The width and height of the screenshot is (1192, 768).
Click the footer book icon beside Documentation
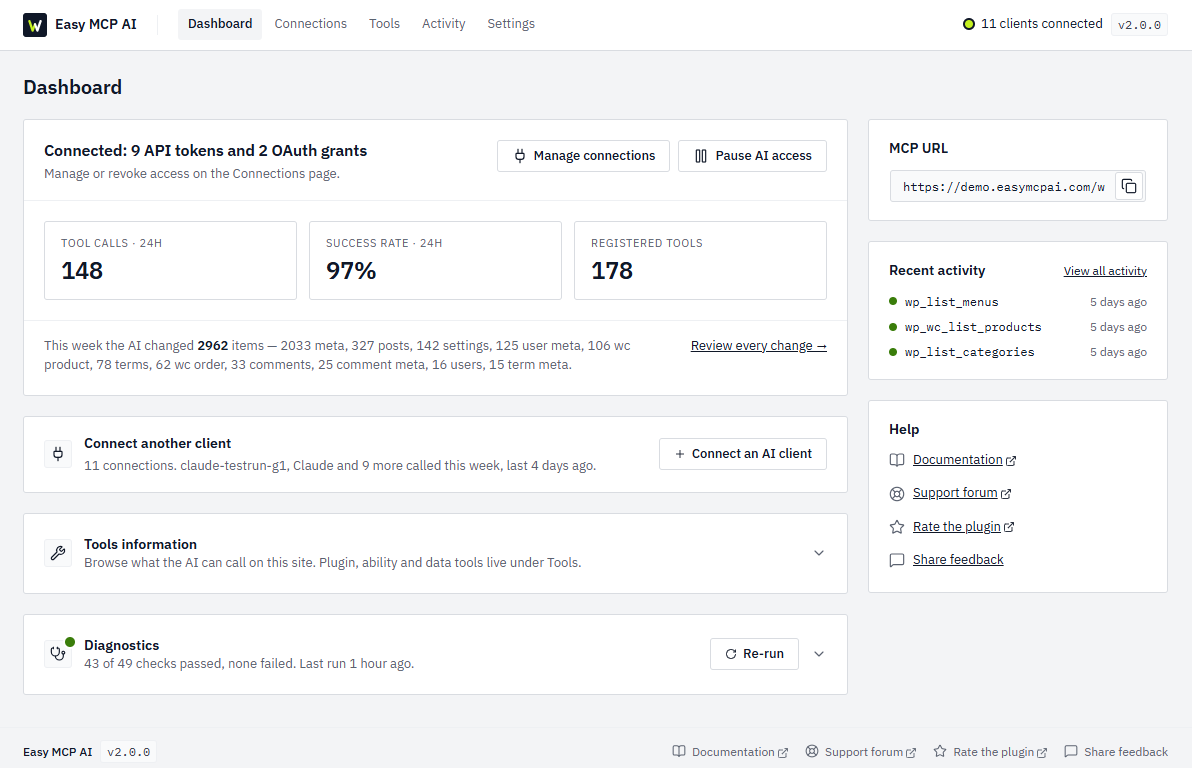[x=679, y=751]
